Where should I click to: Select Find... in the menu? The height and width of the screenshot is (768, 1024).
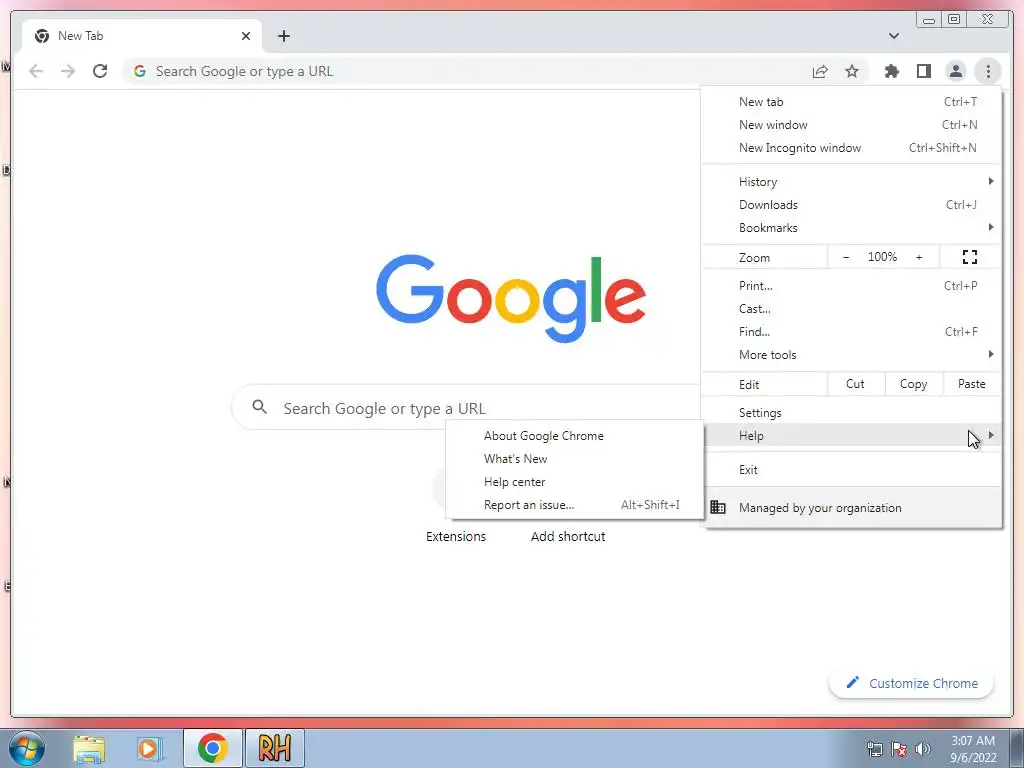pyautogui.click(x=852, y=331)
